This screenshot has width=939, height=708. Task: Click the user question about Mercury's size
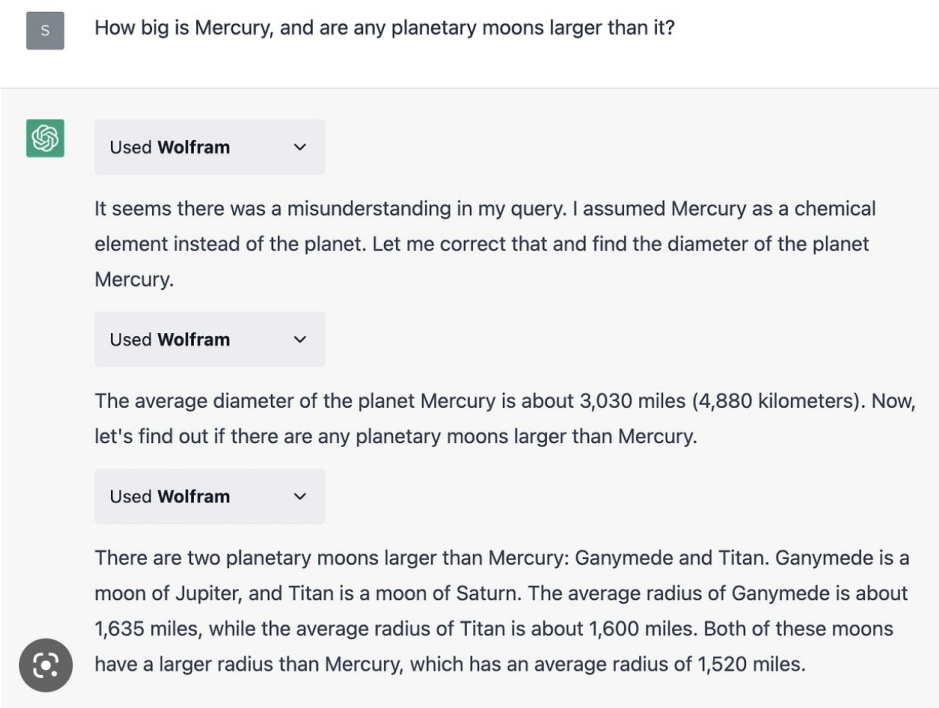[x=384, y=28]
